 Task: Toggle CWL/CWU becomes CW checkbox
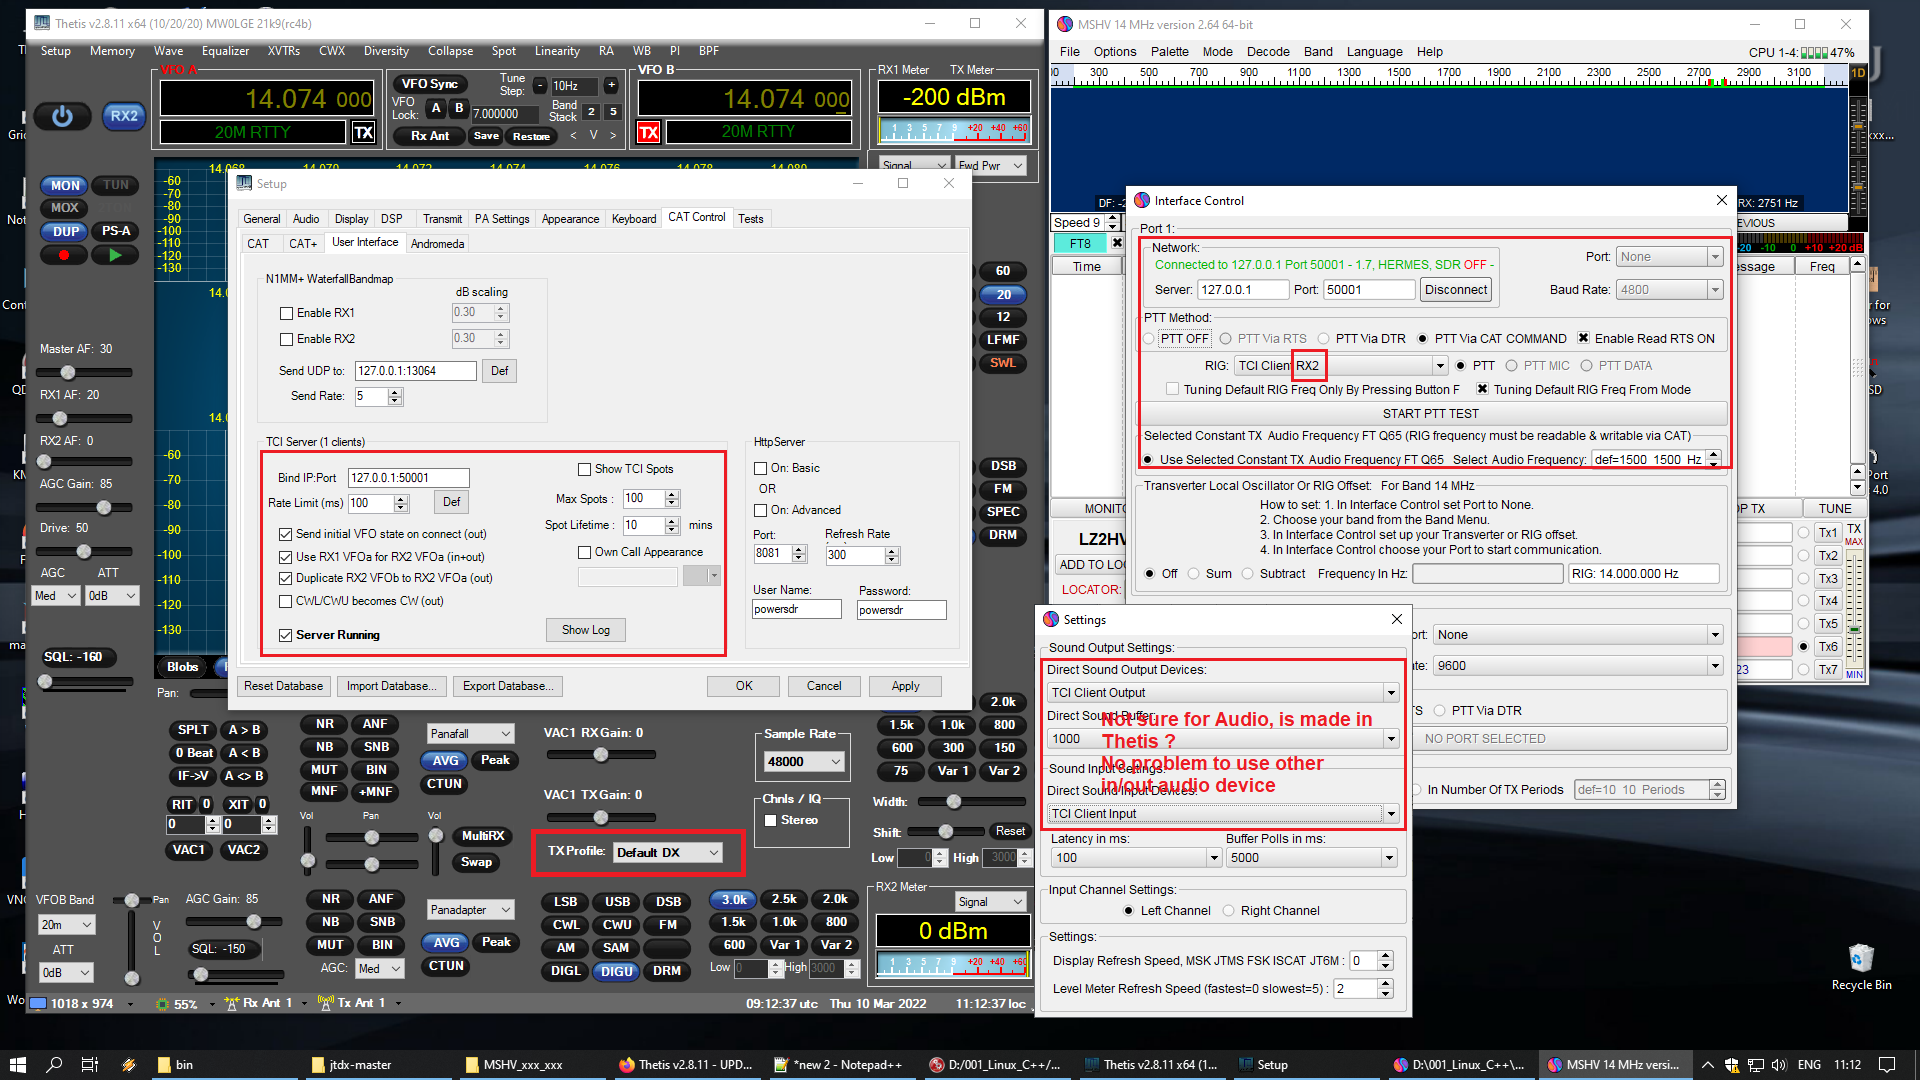[286, 601]
